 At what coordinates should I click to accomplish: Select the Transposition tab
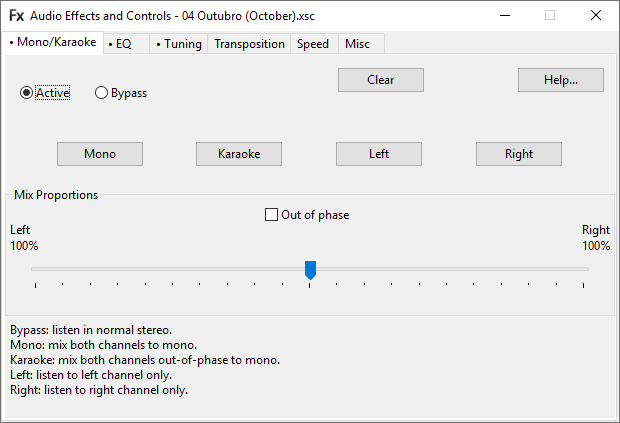point(249,44)
